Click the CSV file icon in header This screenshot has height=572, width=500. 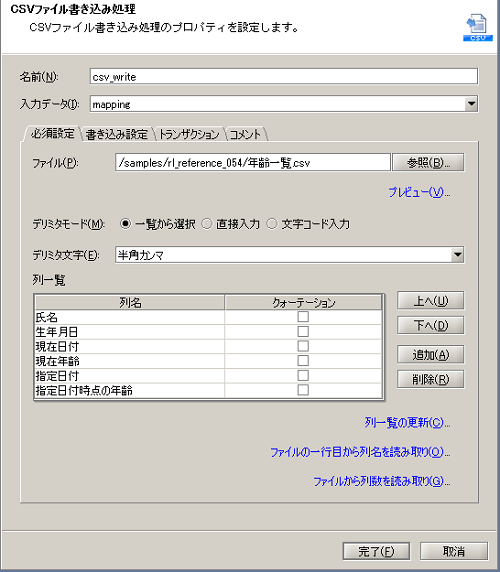478,27
